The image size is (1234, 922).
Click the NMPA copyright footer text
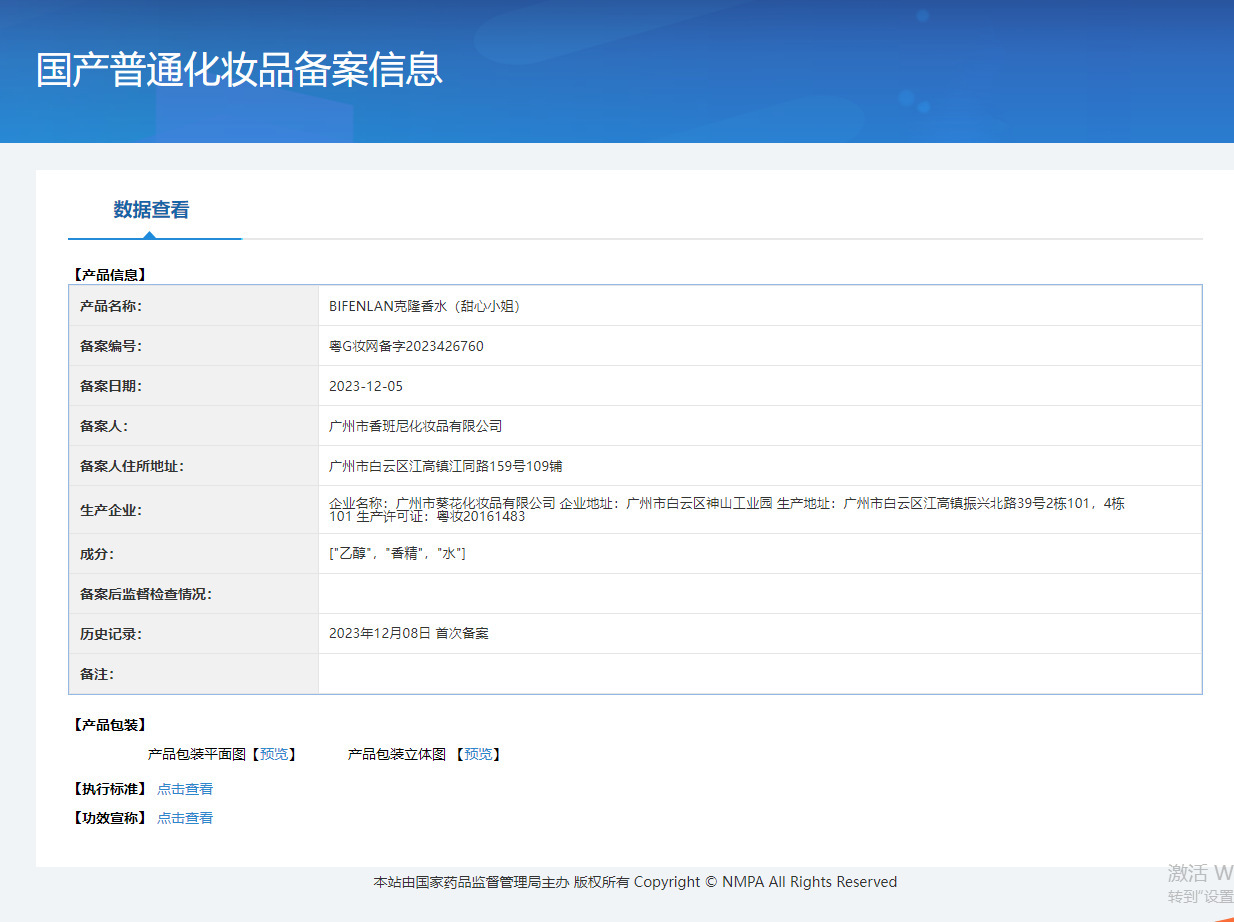click(x=635, y=882)
